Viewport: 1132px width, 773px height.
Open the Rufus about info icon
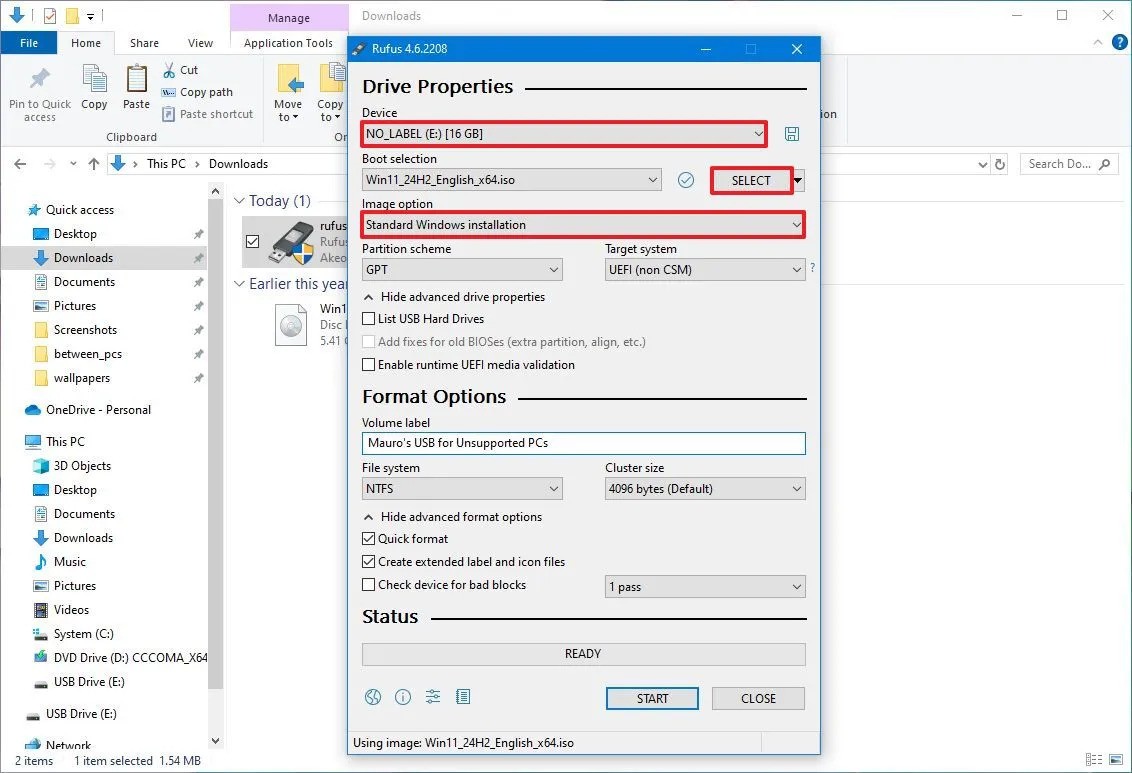coord(402,697)
